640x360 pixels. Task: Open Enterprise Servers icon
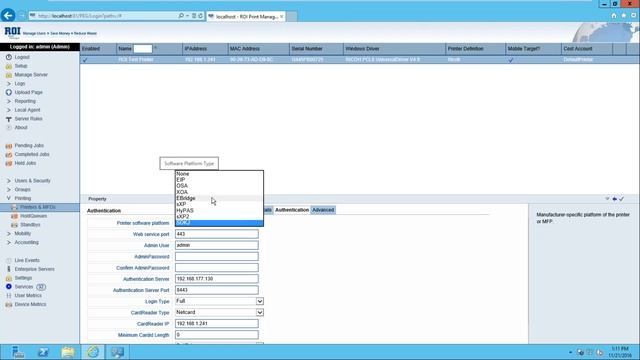[9, 269]
